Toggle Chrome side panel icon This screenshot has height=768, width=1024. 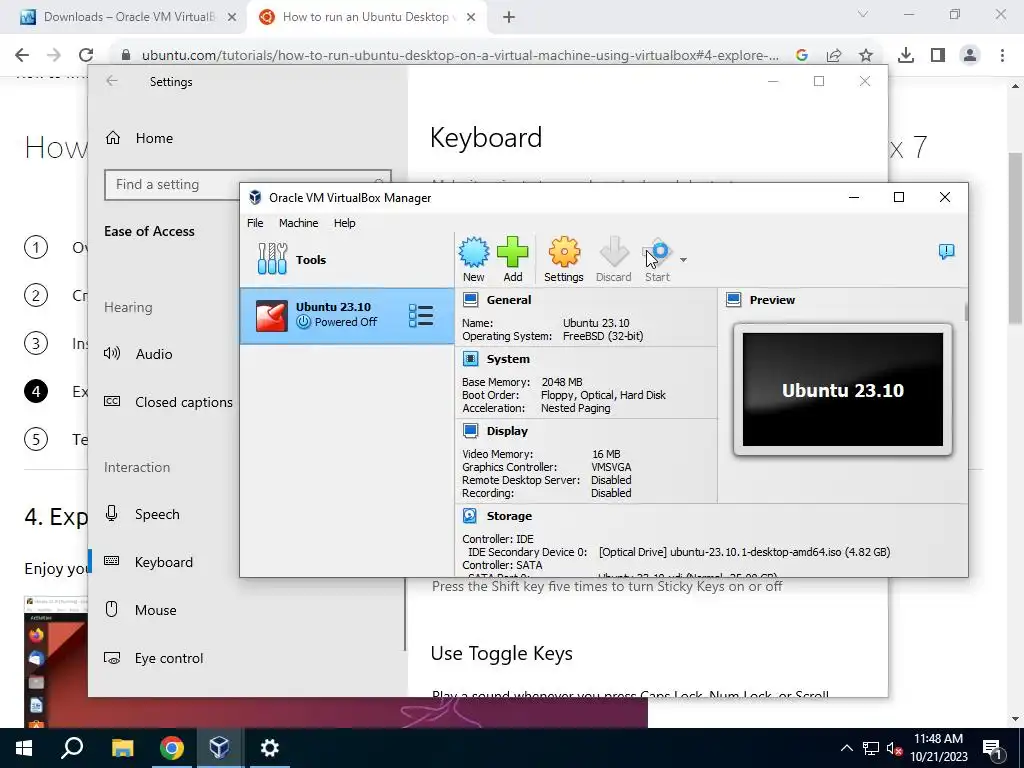click(938, 55)
